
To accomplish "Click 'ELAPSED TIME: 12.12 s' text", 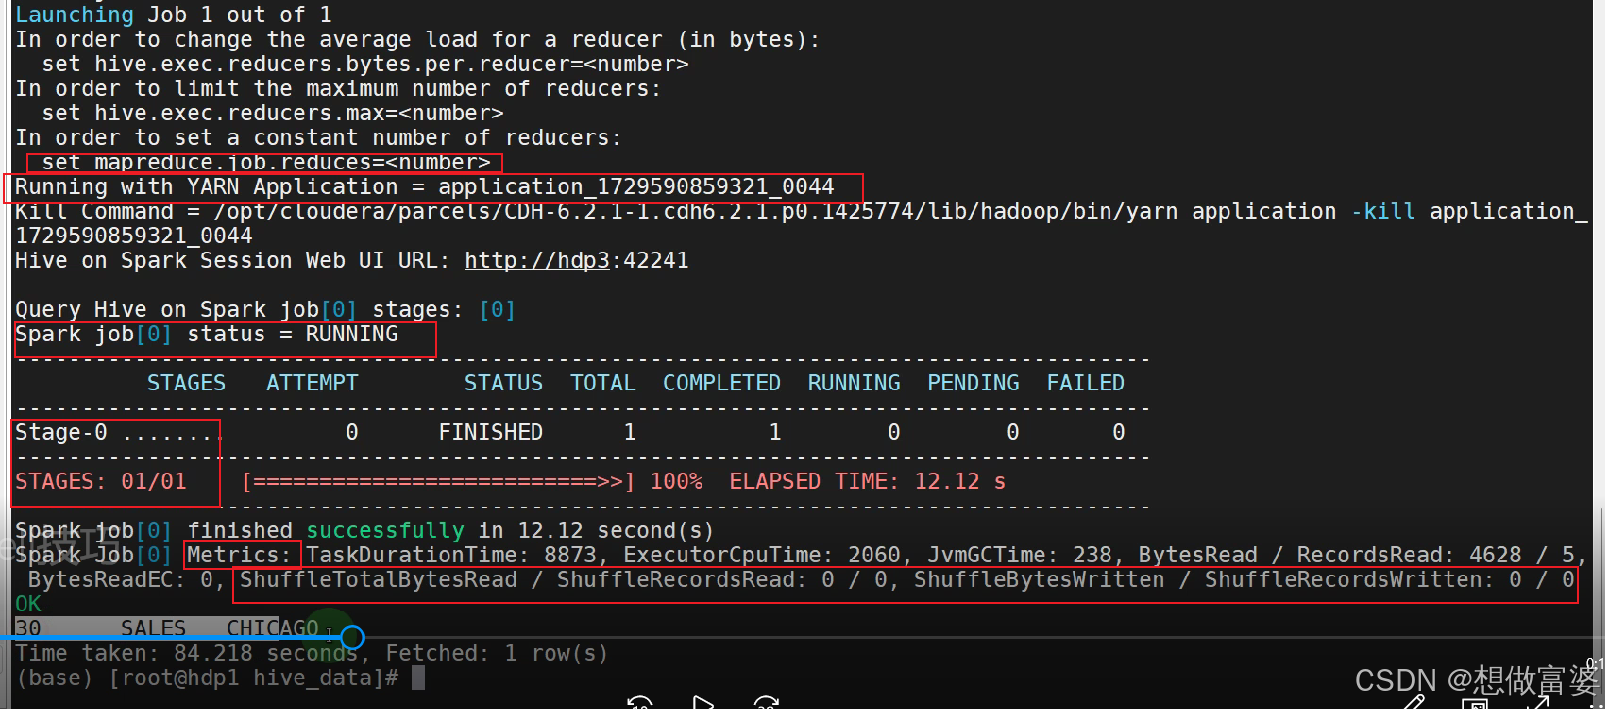I will point(867,482).
